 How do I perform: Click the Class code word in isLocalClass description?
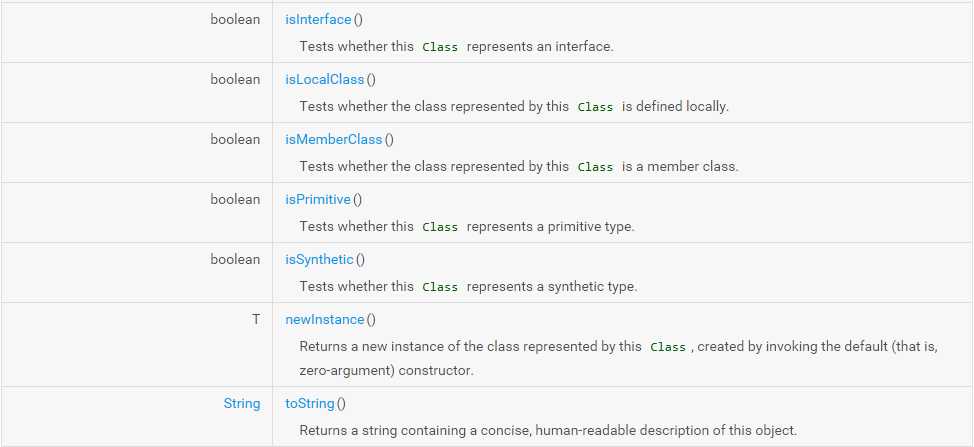click(x=595, y=107)
